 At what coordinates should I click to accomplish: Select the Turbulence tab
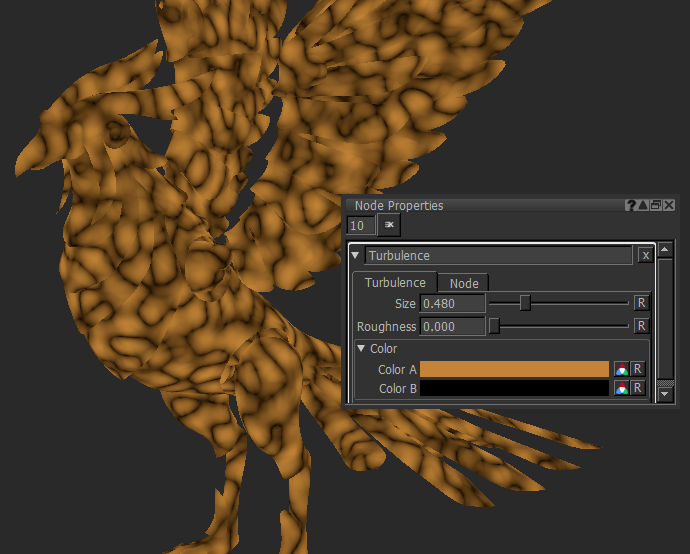click(x=394, y=283)
